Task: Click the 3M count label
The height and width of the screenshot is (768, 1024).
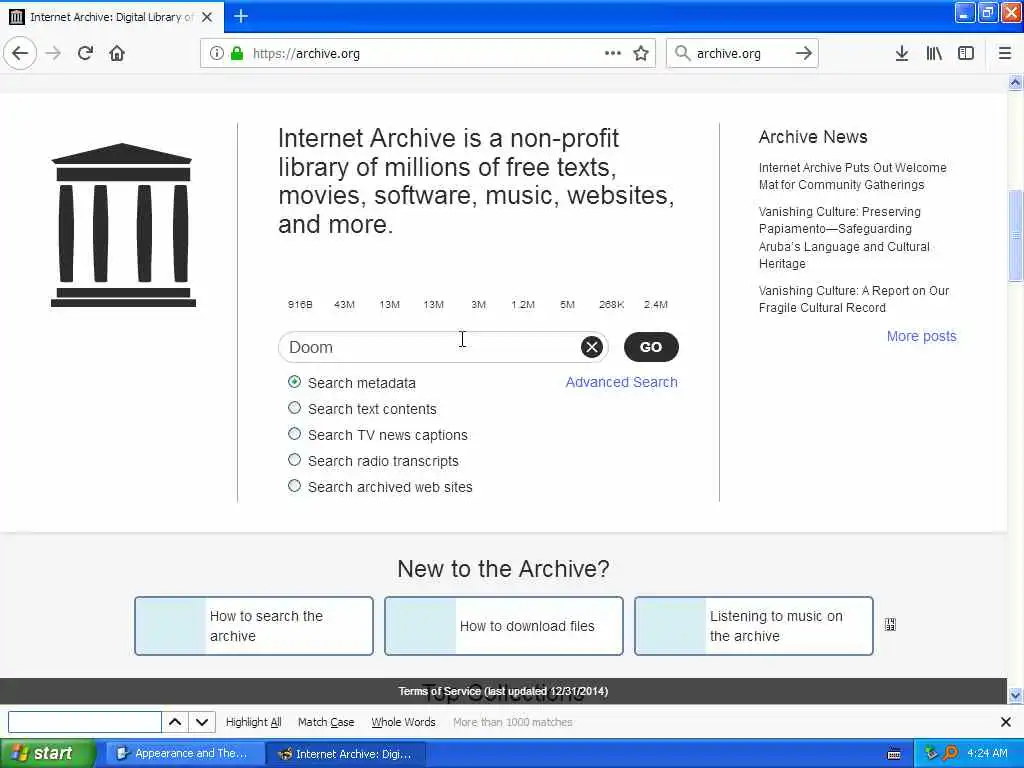Action: click(479, 304)
